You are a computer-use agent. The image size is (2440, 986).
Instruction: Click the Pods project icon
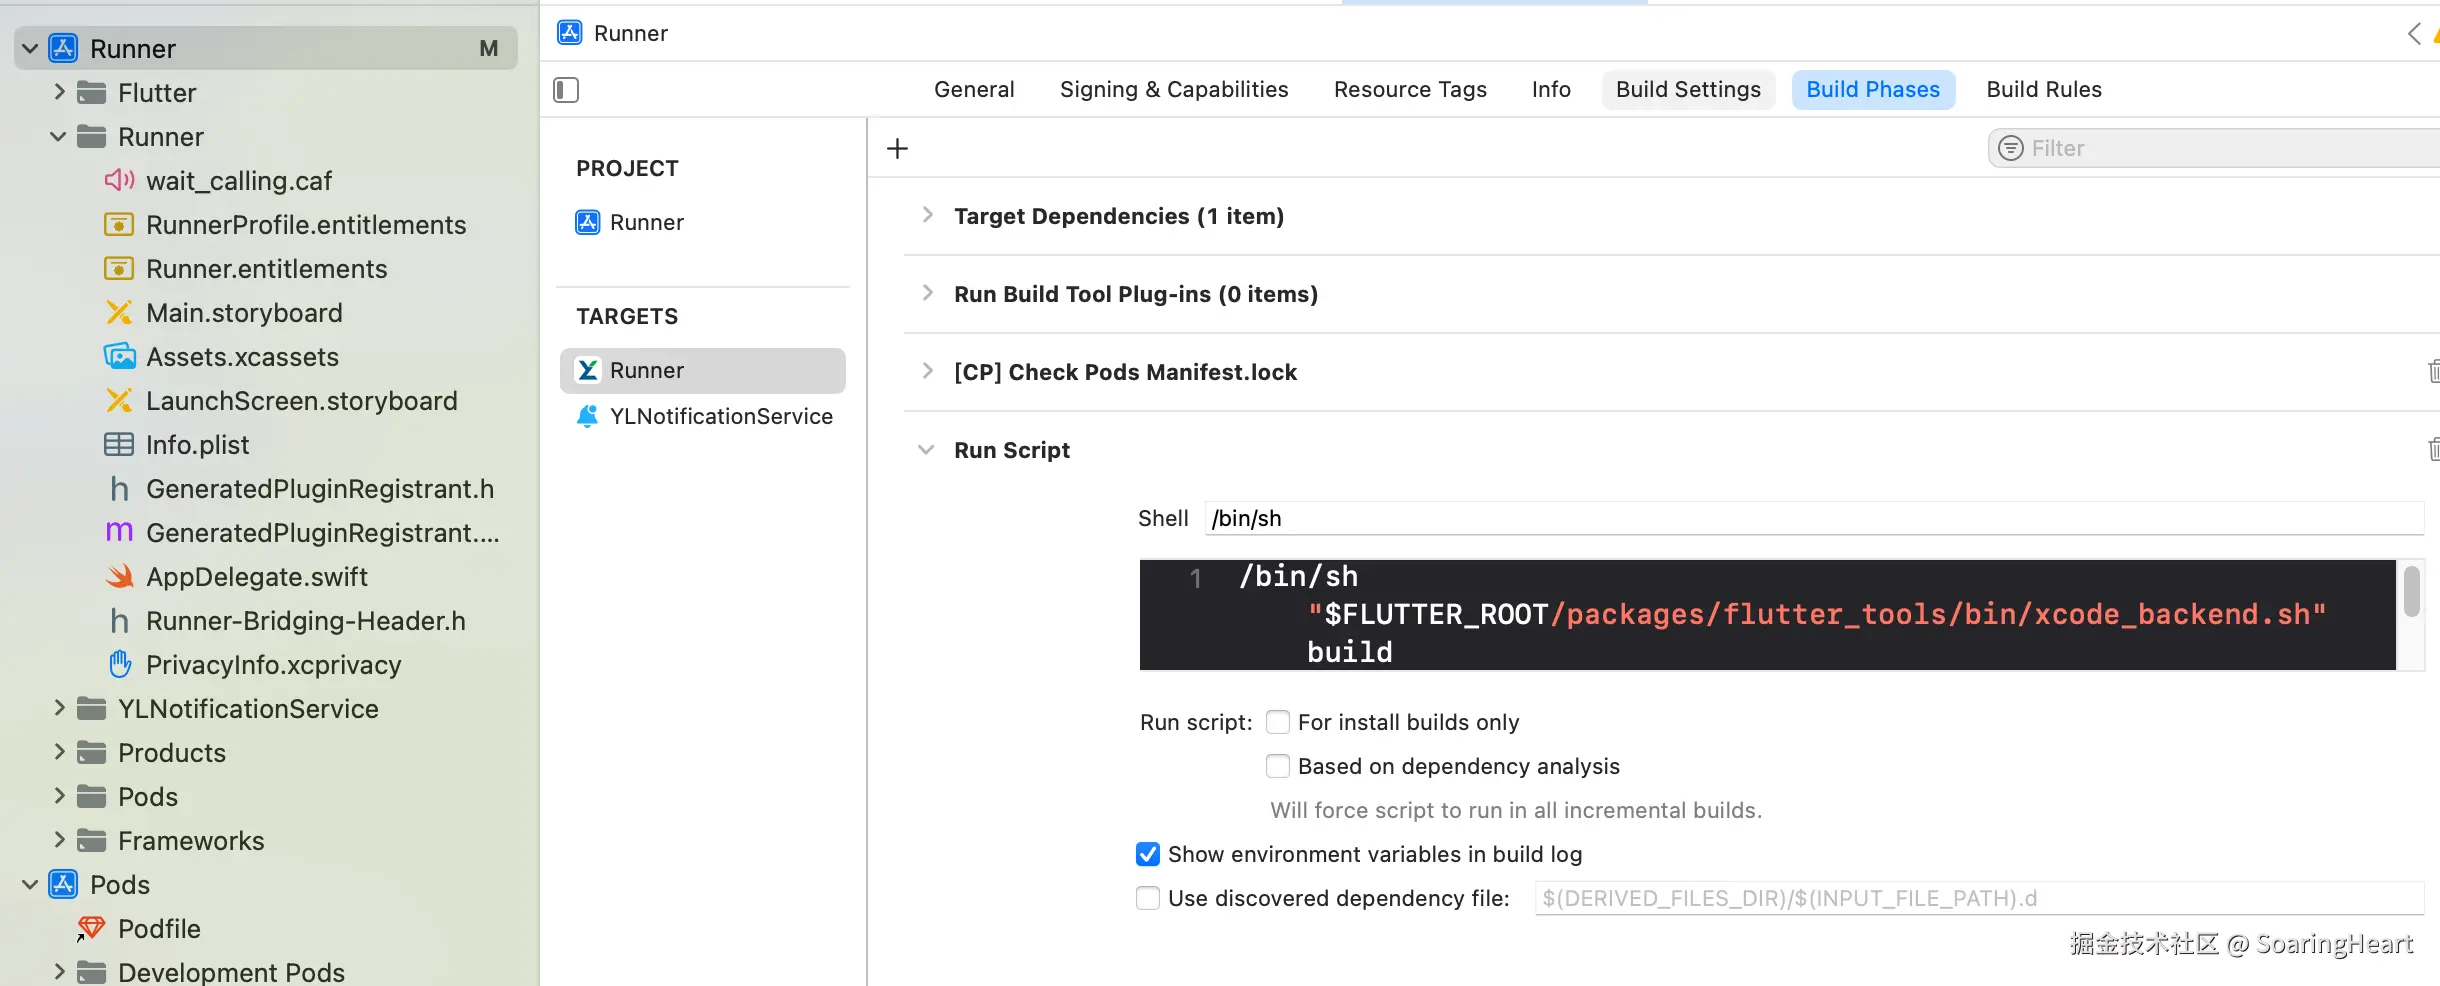(63, 884)
